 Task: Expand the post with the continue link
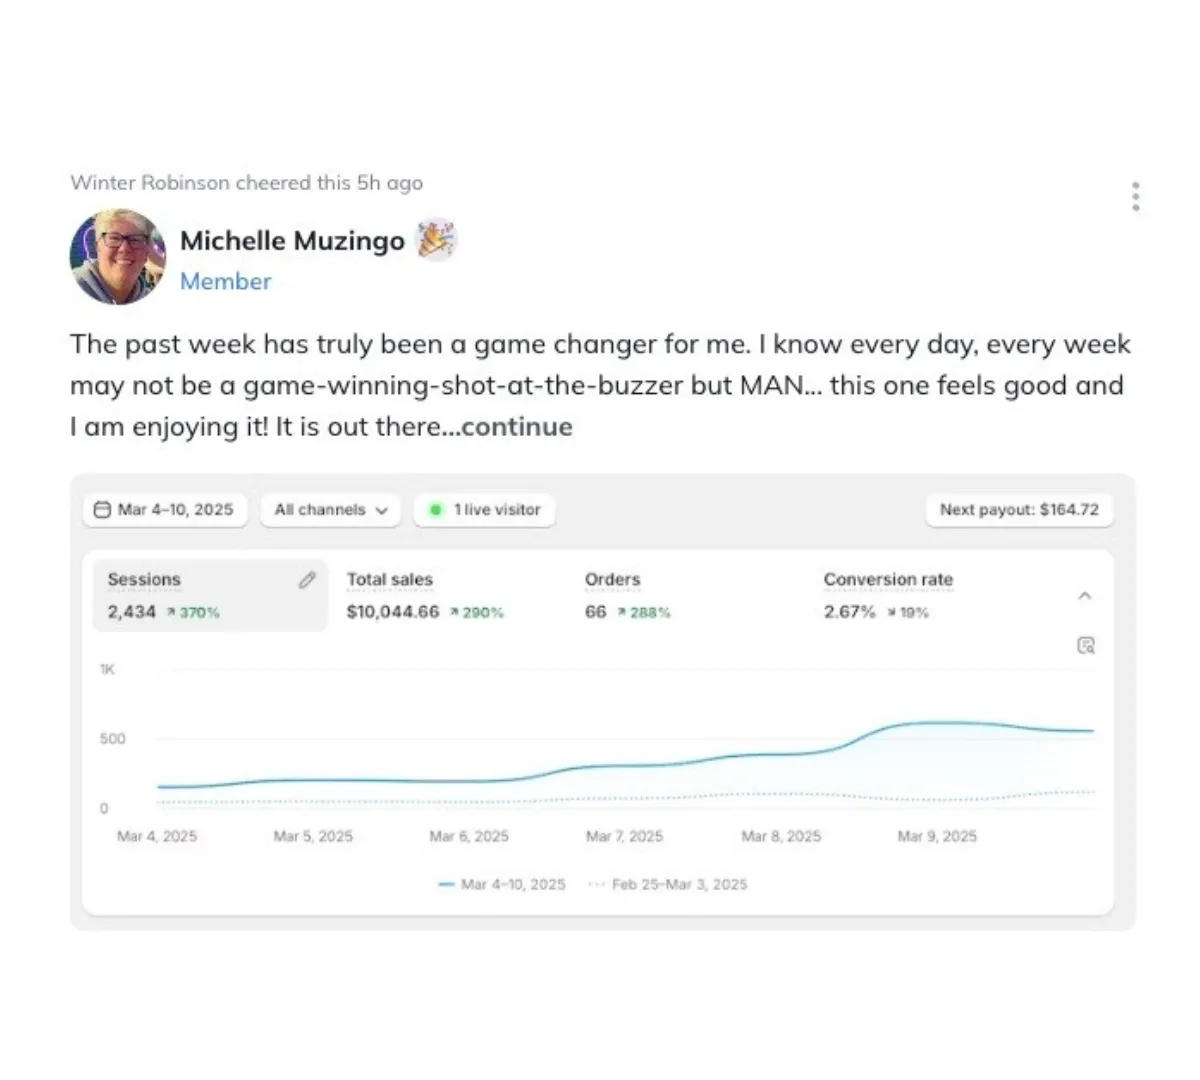point(517,427)
